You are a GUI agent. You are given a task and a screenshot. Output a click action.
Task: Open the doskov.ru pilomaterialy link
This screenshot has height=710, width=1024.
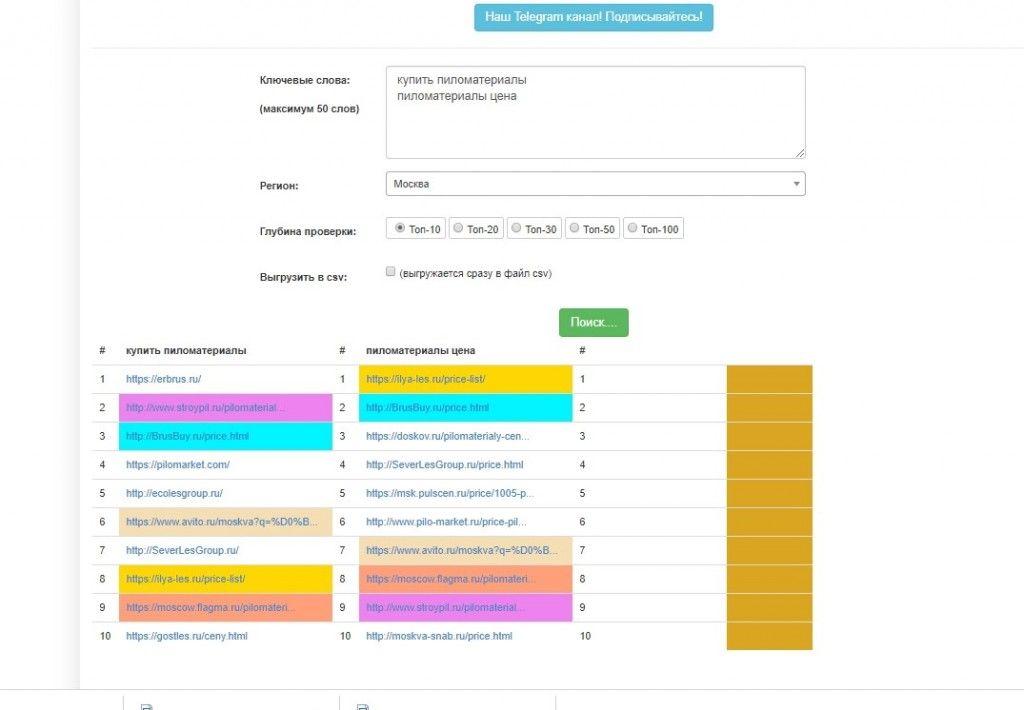point(447,436)
